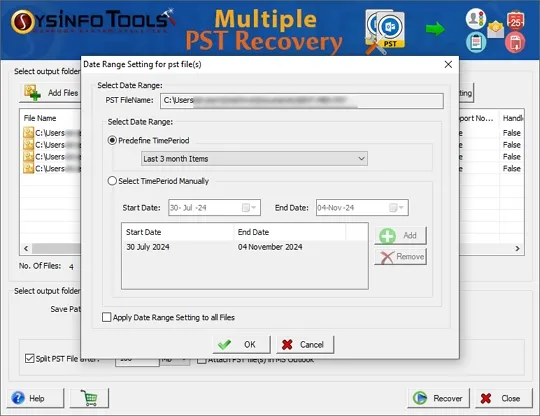The image size is (540, 416).
Task: Click the PST file magnifier logo icon
Action: click(x=385, y=32)
